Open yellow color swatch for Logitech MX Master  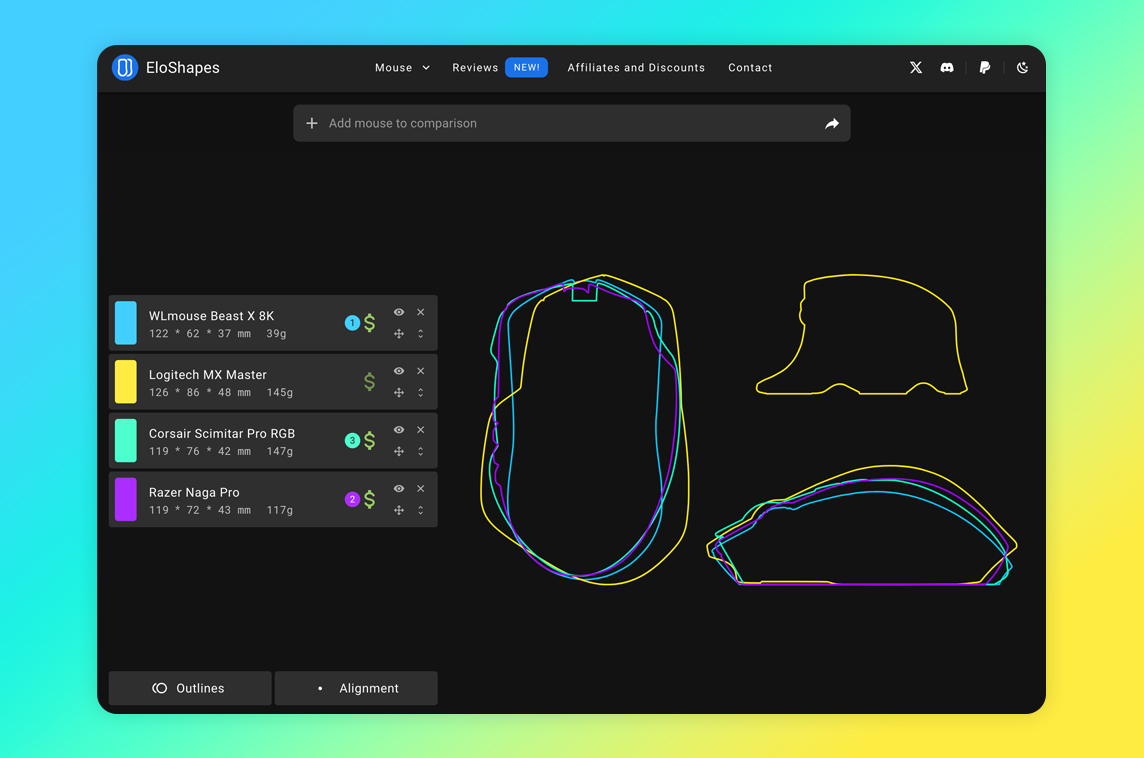(125, 382)
